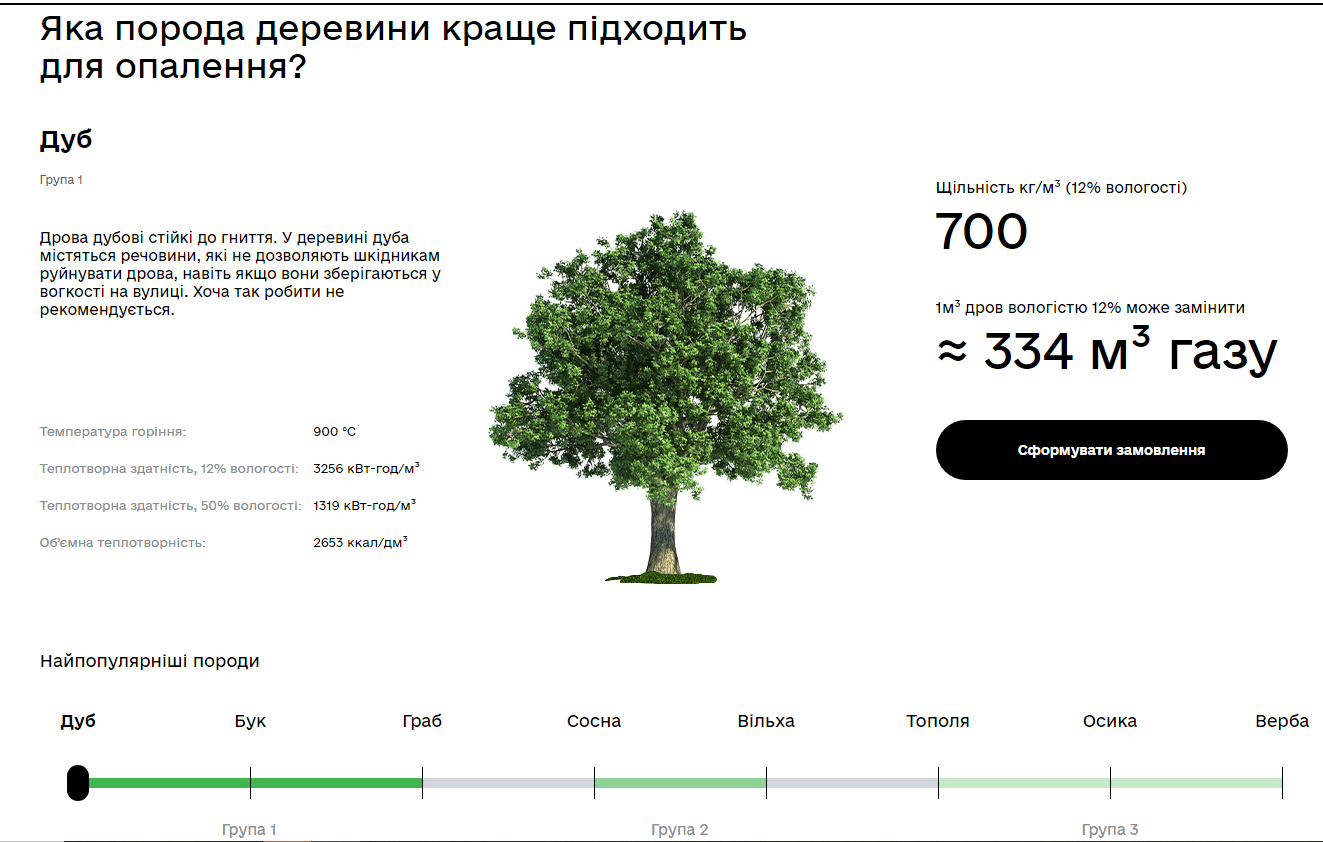Select the Осика species label
The image size is (1323, 842).
(1109, 720)
